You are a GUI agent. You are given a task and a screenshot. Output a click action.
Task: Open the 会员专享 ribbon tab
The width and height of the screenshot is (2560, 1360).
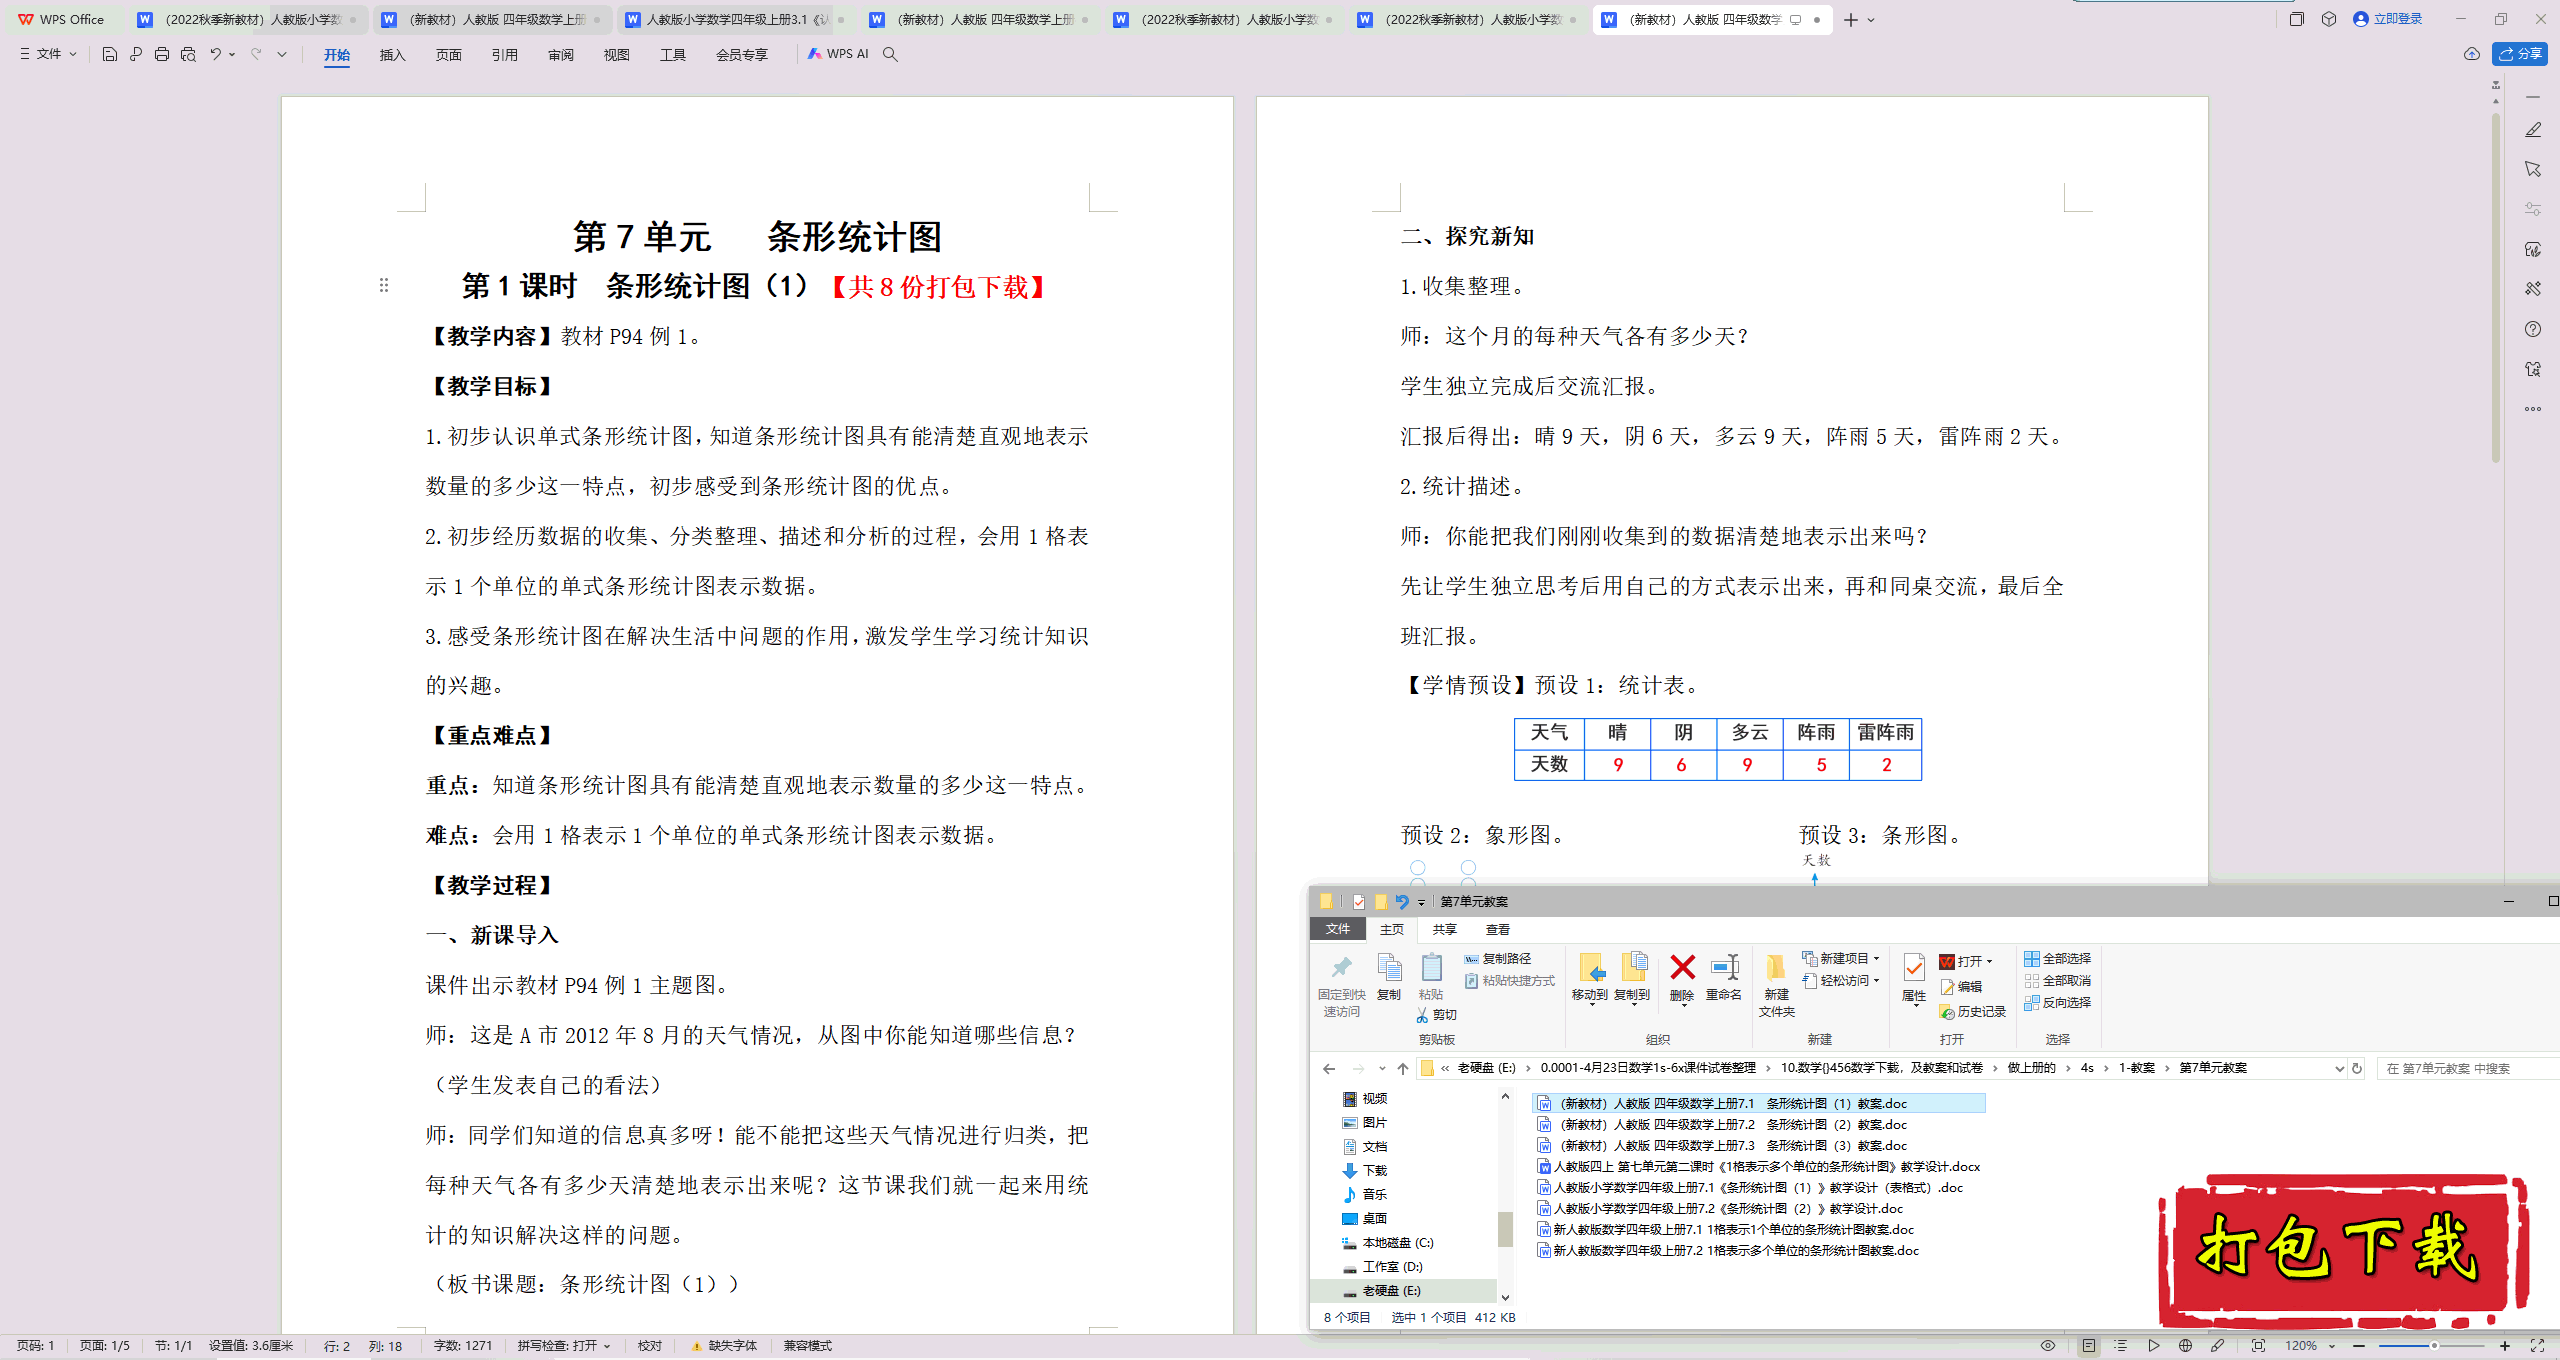pos(741,55)
